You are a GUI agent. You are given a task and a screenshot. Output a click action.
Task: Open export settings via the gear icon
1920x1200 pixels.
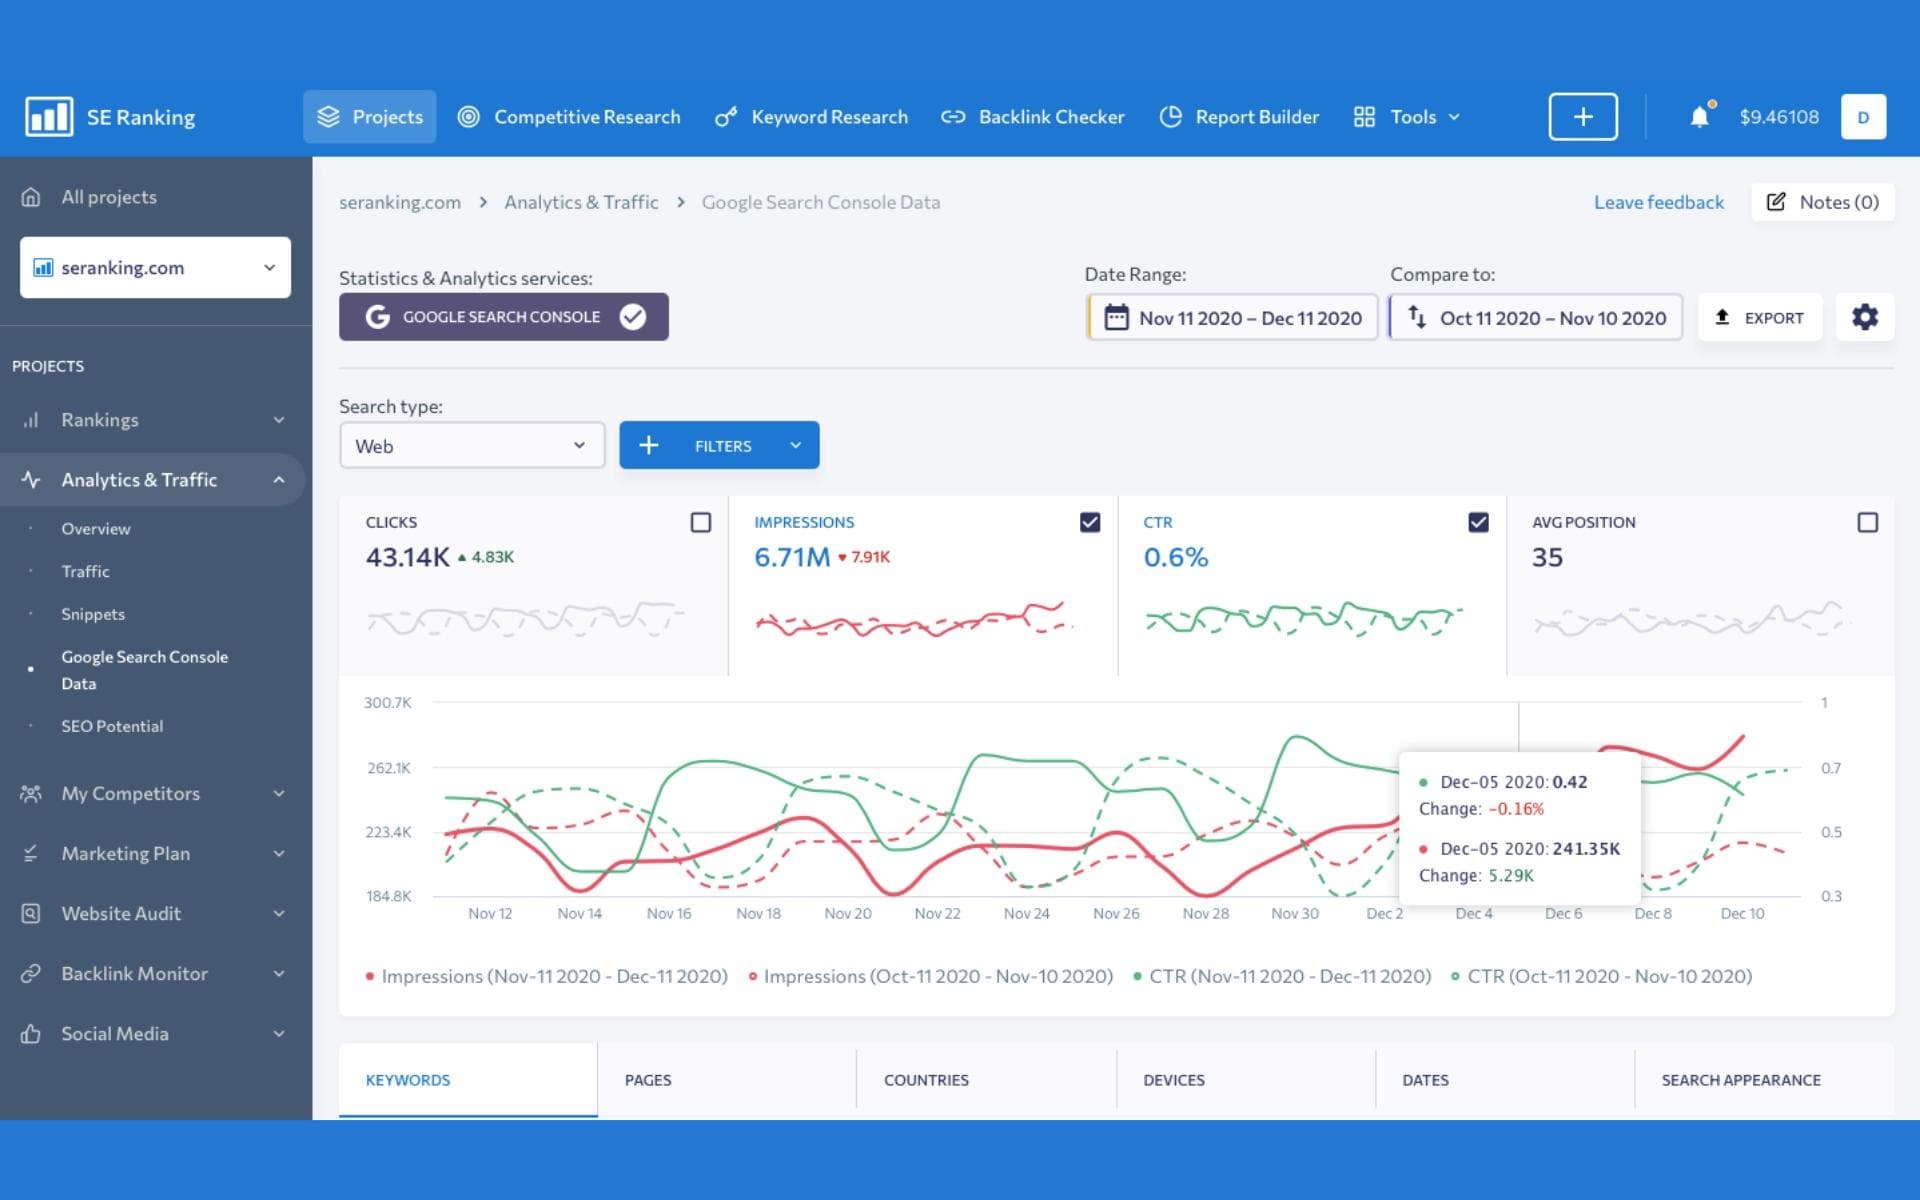(1864, 317)
